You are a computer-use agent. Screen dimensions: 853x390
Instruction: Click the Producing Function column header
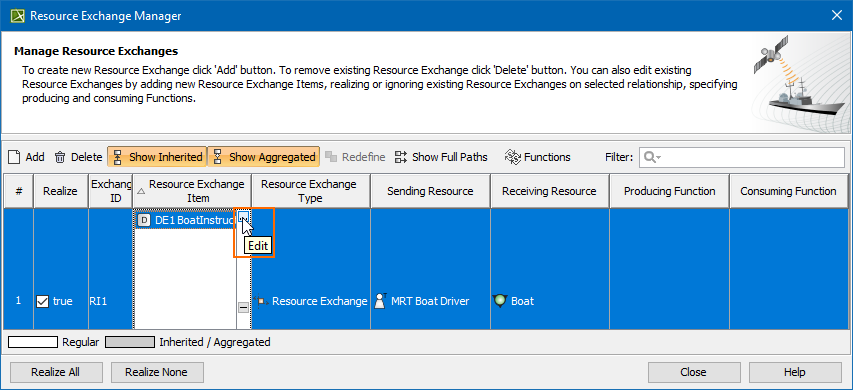(x=669, y=191)
